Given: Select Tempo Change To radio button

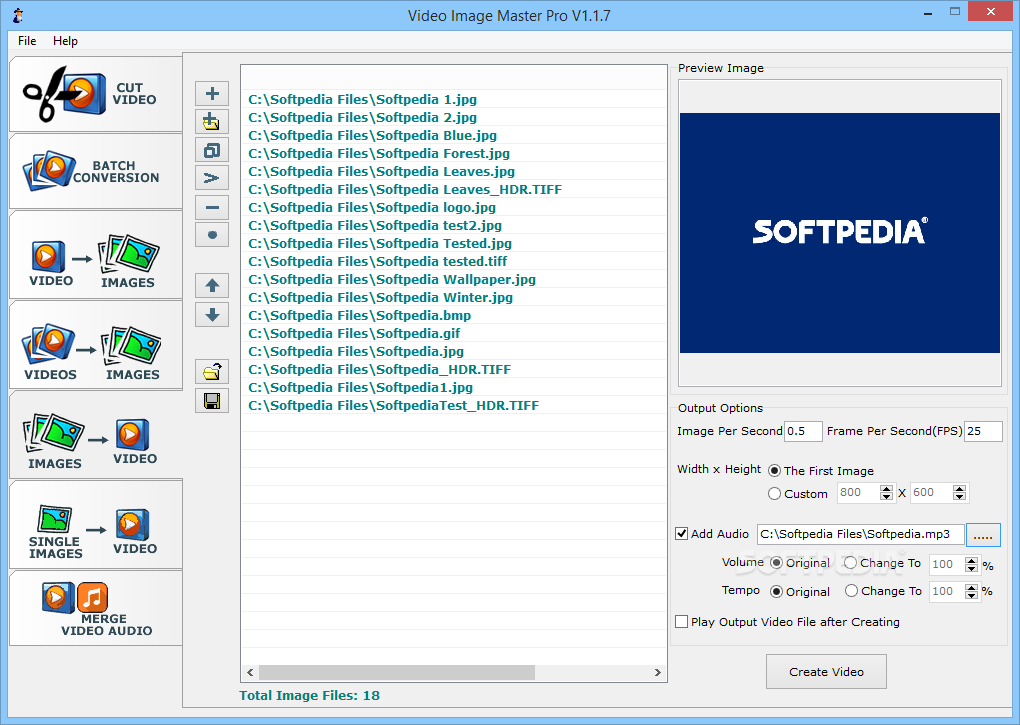Looking at the screenshot, I should coord(852,591).
